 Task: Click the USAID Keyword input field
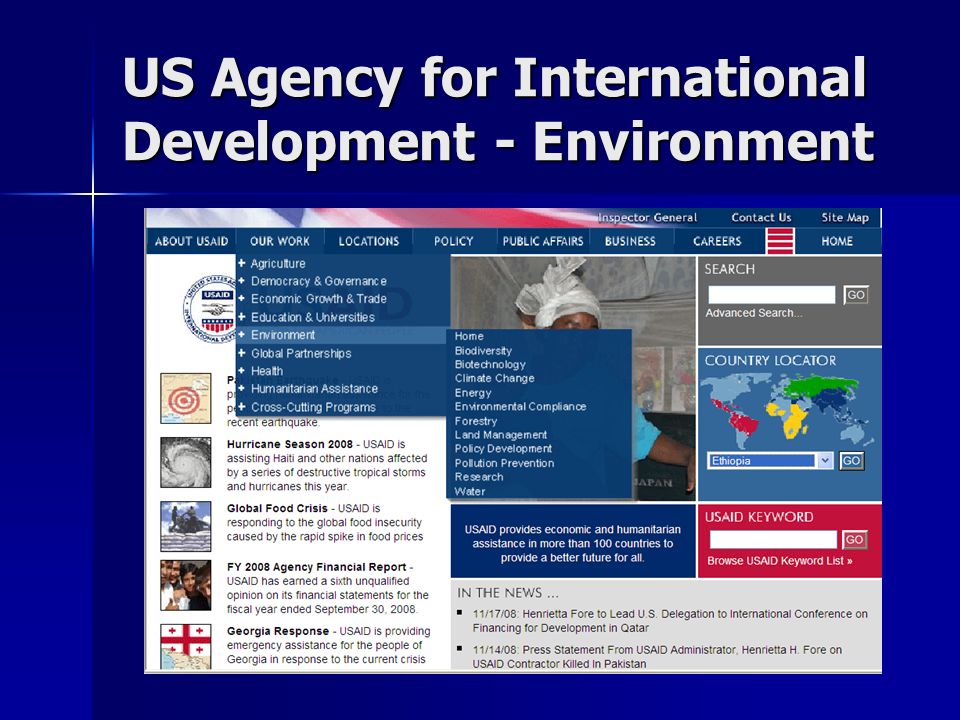pyautogui.click(x=773, y=540)
